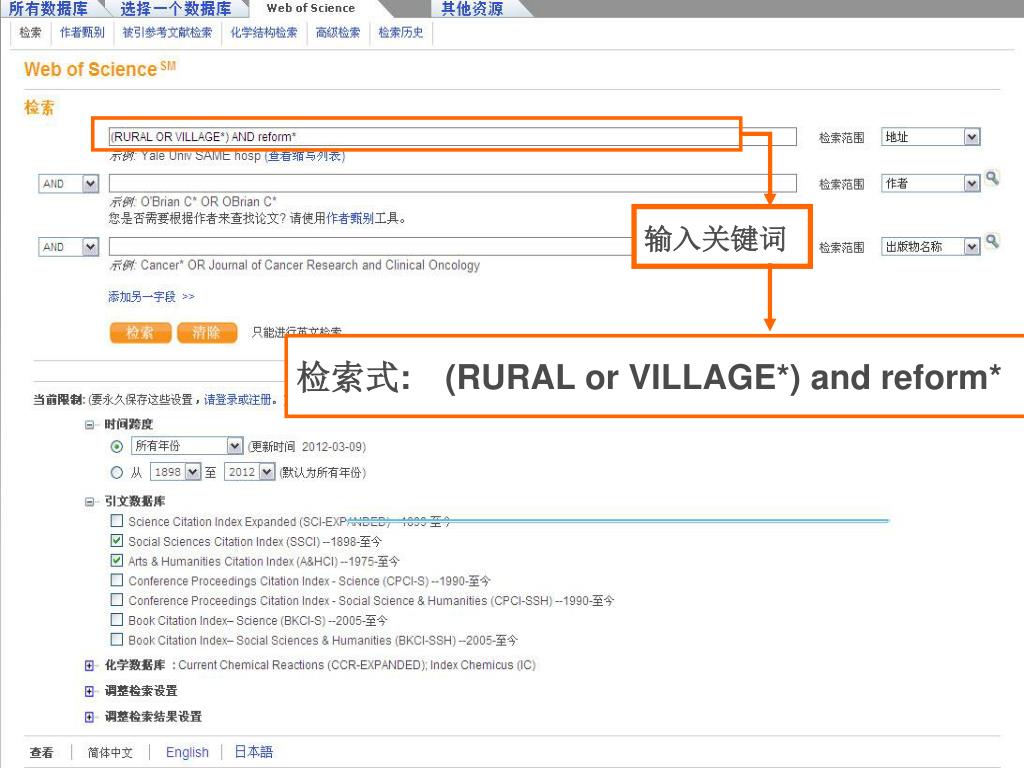Check CPCI-S Conference Proceedings checkbox
The width and height of the screenshot is (1024, 768).
[117, 579]
